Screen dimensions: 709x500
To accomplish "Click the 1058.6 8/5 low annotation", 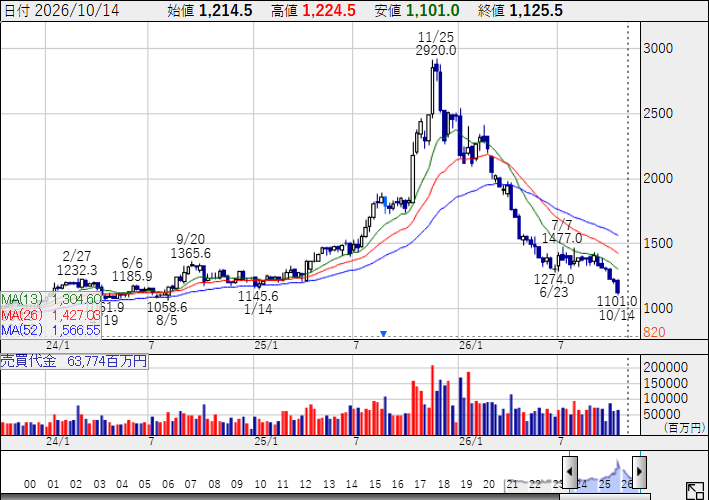I will point(167,314).
